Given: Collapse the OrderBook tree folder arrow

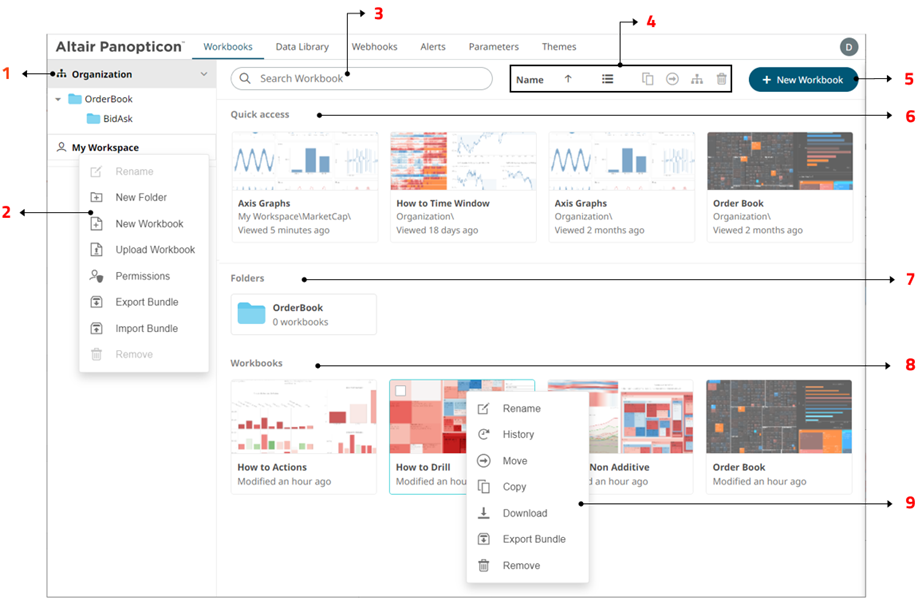Looking at the screenshot, I should tap(58, 99).
